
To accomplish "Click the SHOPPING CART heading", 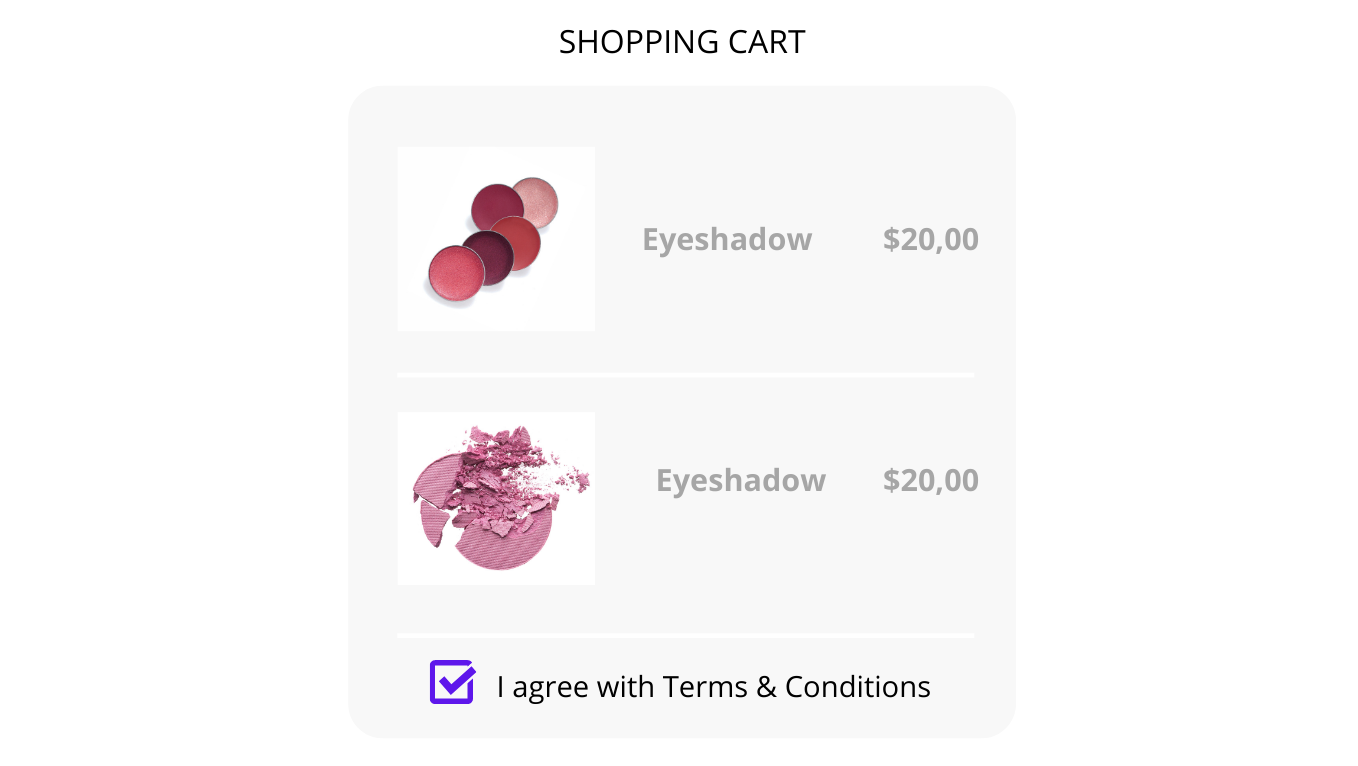I will tap(682, 42).
